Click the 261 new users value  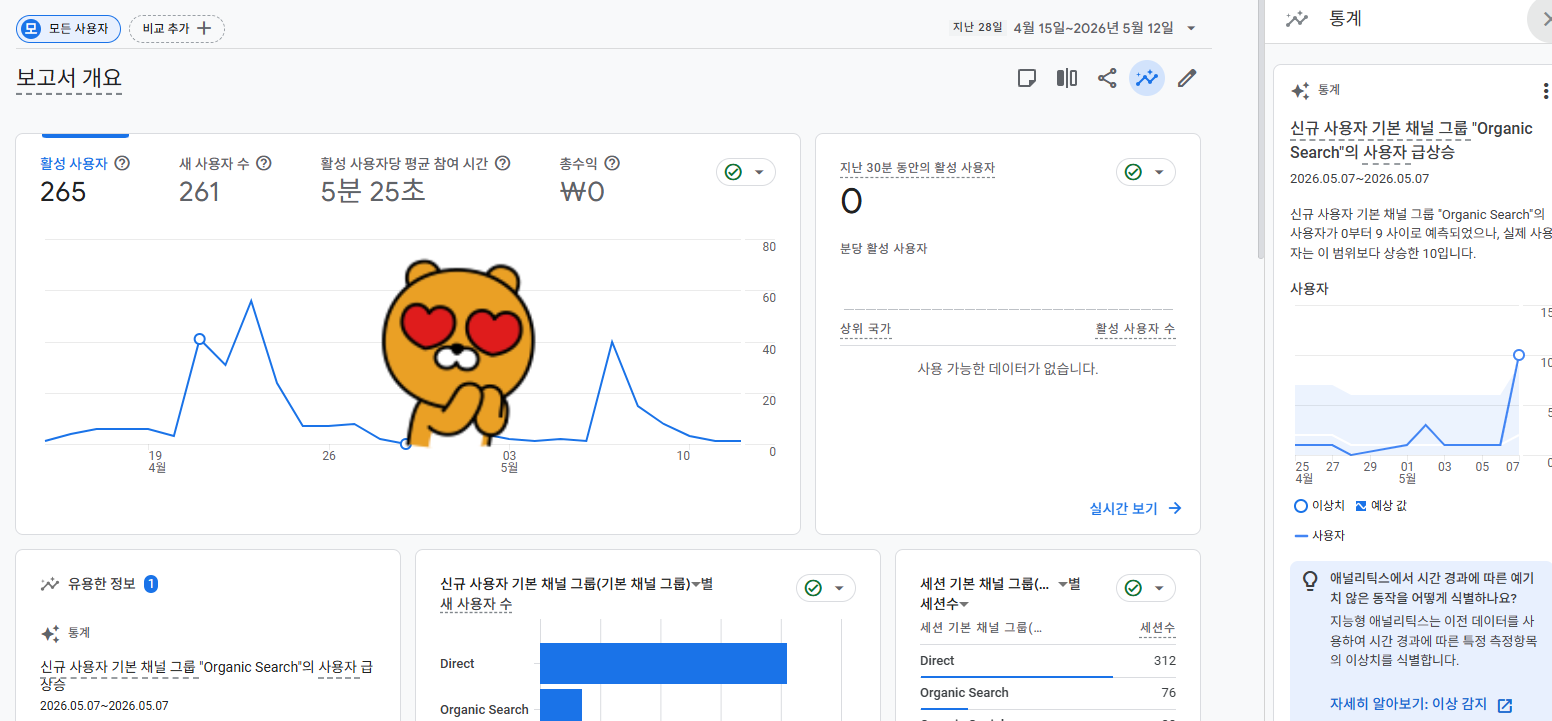199,191
